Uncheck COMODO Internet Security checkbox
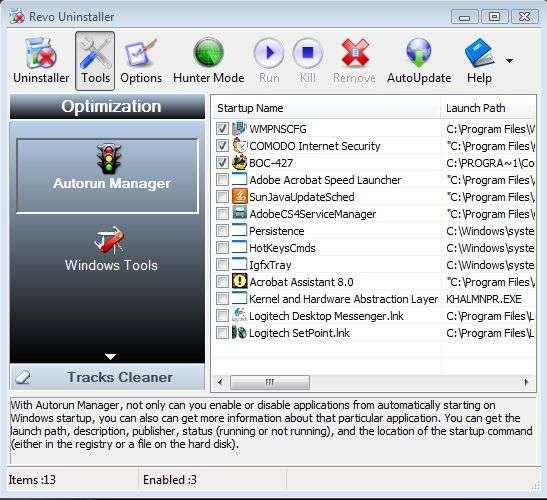 coord(222,145)
